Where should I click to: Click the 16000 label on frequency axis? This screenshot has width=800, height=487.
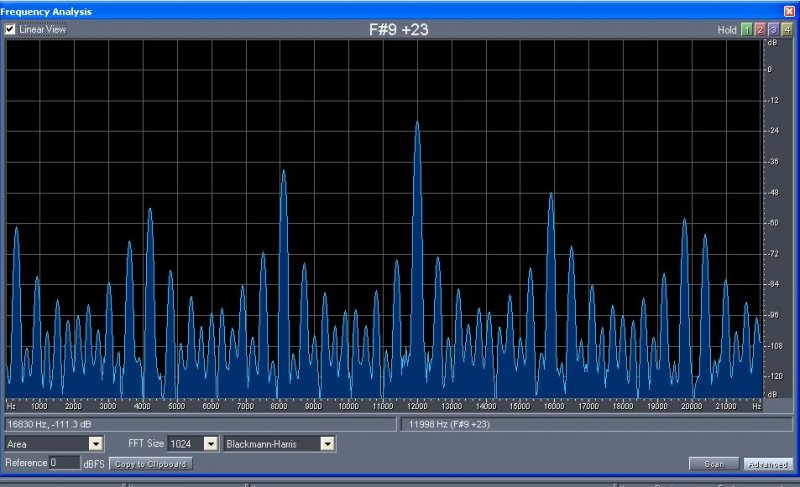[x=554, y=406]
